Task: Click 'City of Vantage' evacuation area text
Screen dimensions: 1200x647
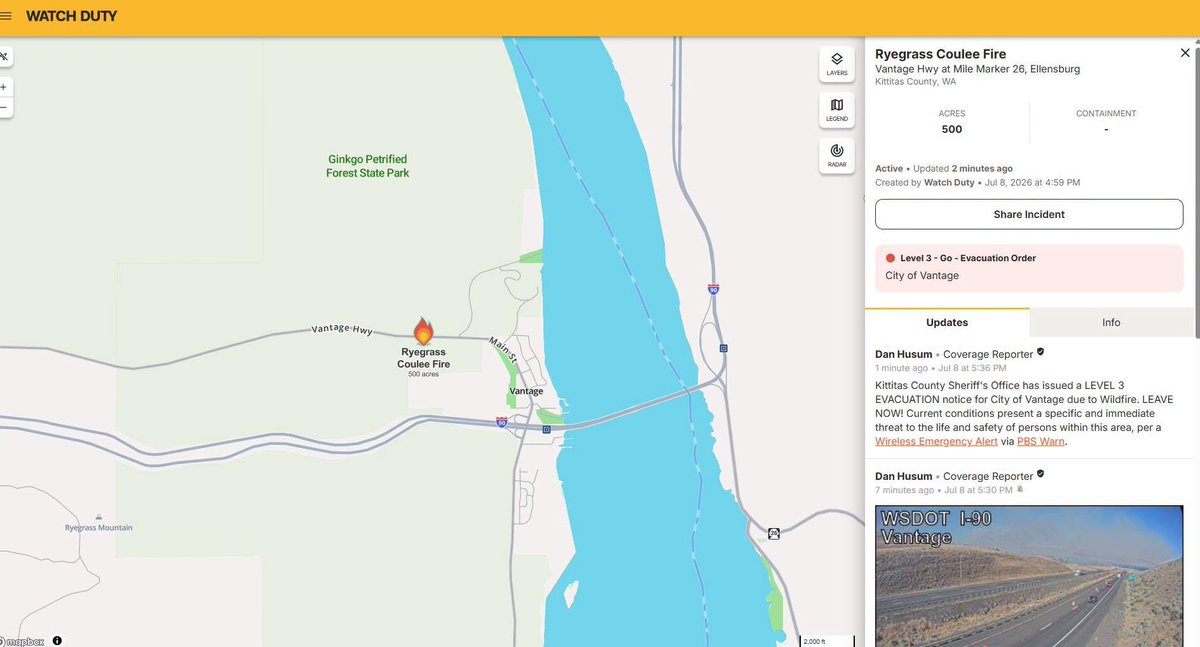Action: [922, 275]
